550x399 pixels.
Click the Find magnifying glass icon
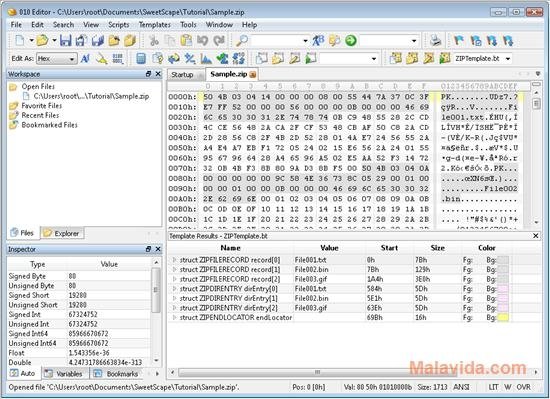[x=242, y=41]
